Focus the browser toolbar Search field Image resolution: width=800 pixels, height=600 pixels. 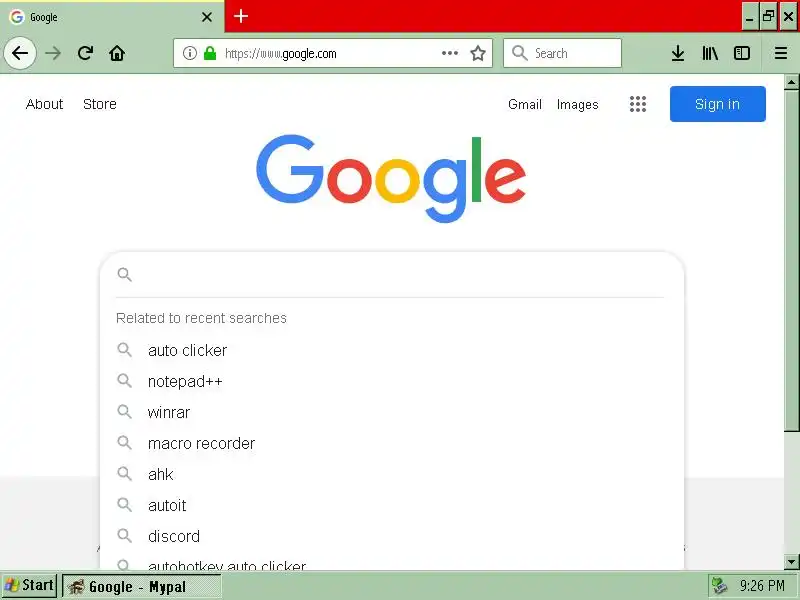[x=562, y=53]
